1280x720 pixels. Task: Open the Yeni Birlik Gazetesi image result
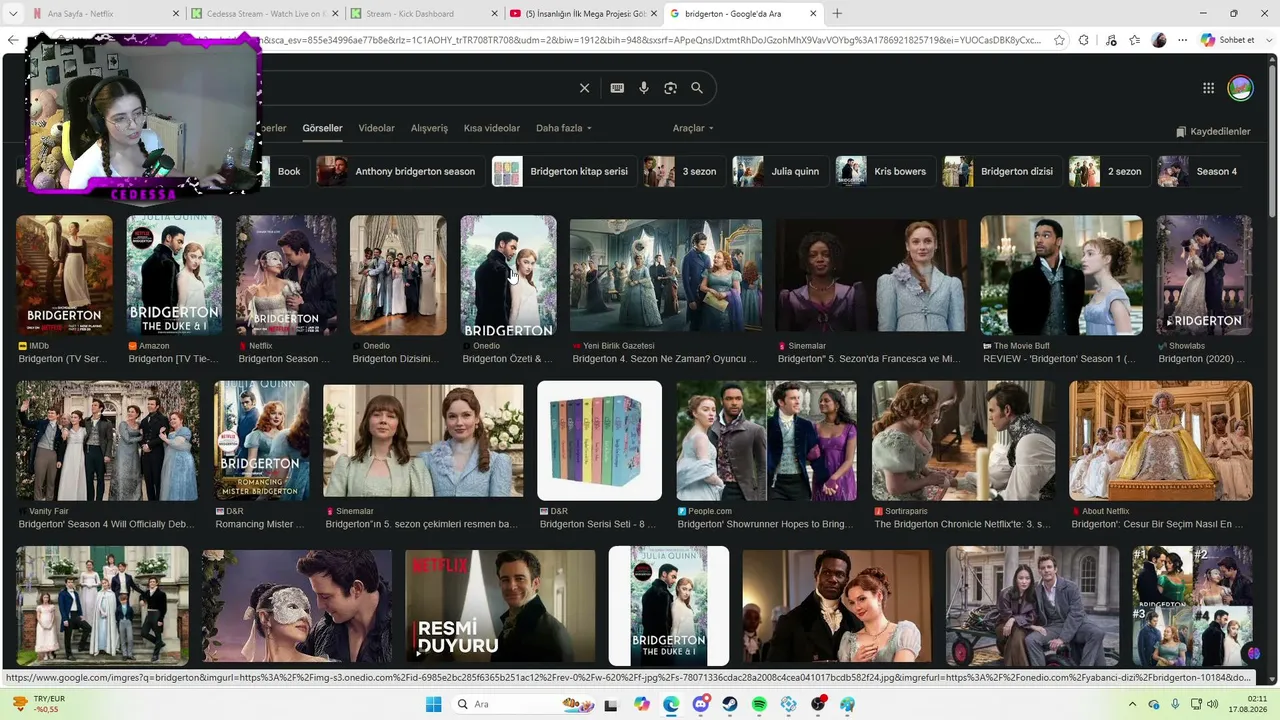[x=666, y=275]
